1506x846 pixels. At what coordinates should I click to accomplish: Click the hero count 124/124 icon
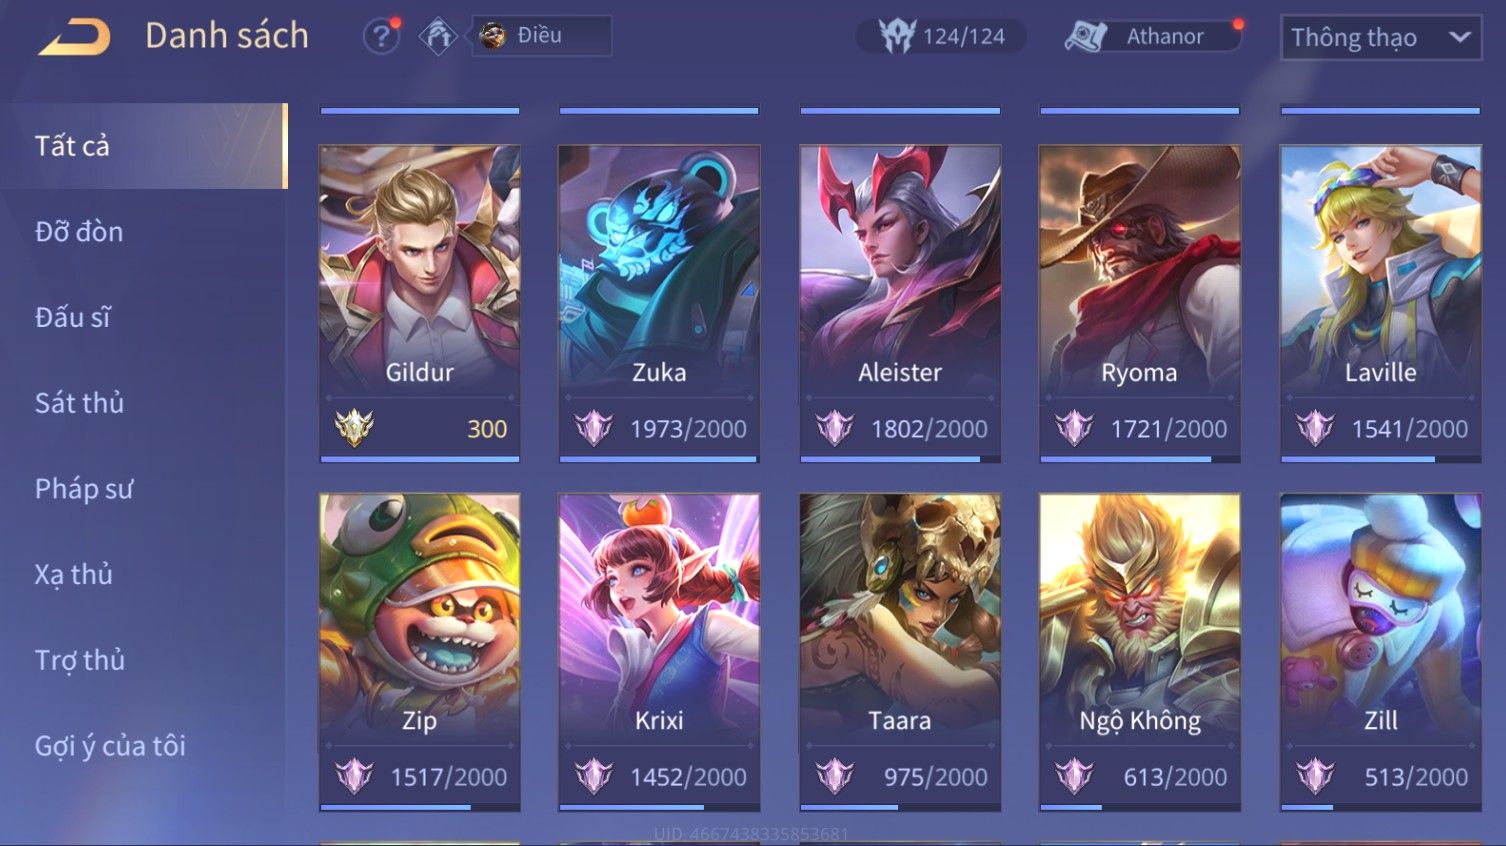[x=897, y=37]
